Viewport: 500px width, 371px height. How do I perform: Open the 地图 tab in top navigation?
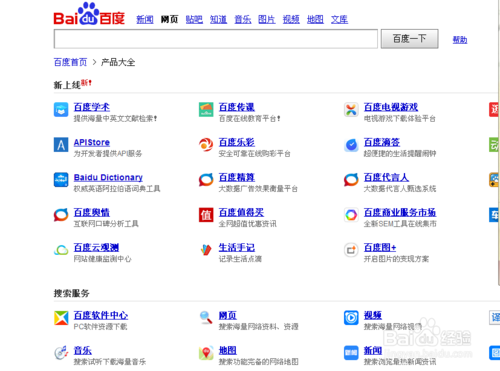[x=315, y=19]
